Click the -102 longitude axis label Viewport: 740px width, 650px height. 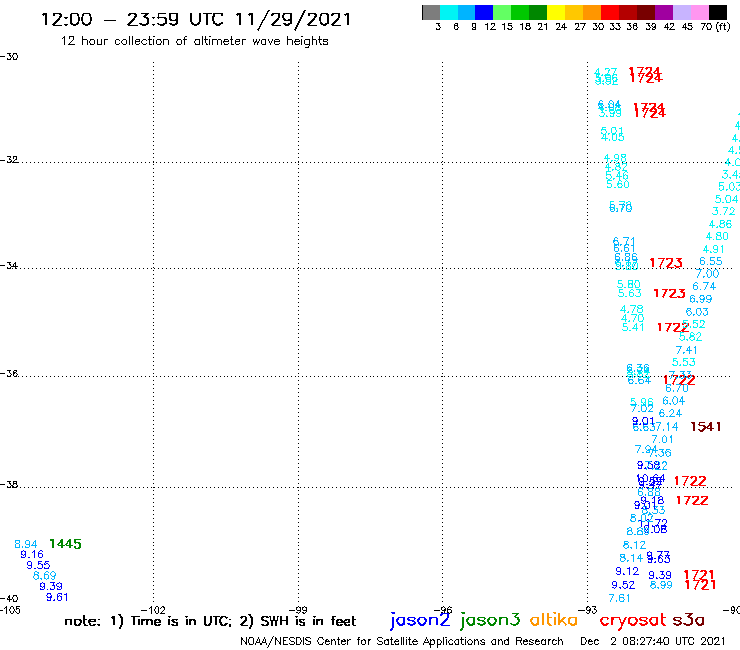pyautogui.click(x=153, y=610)
